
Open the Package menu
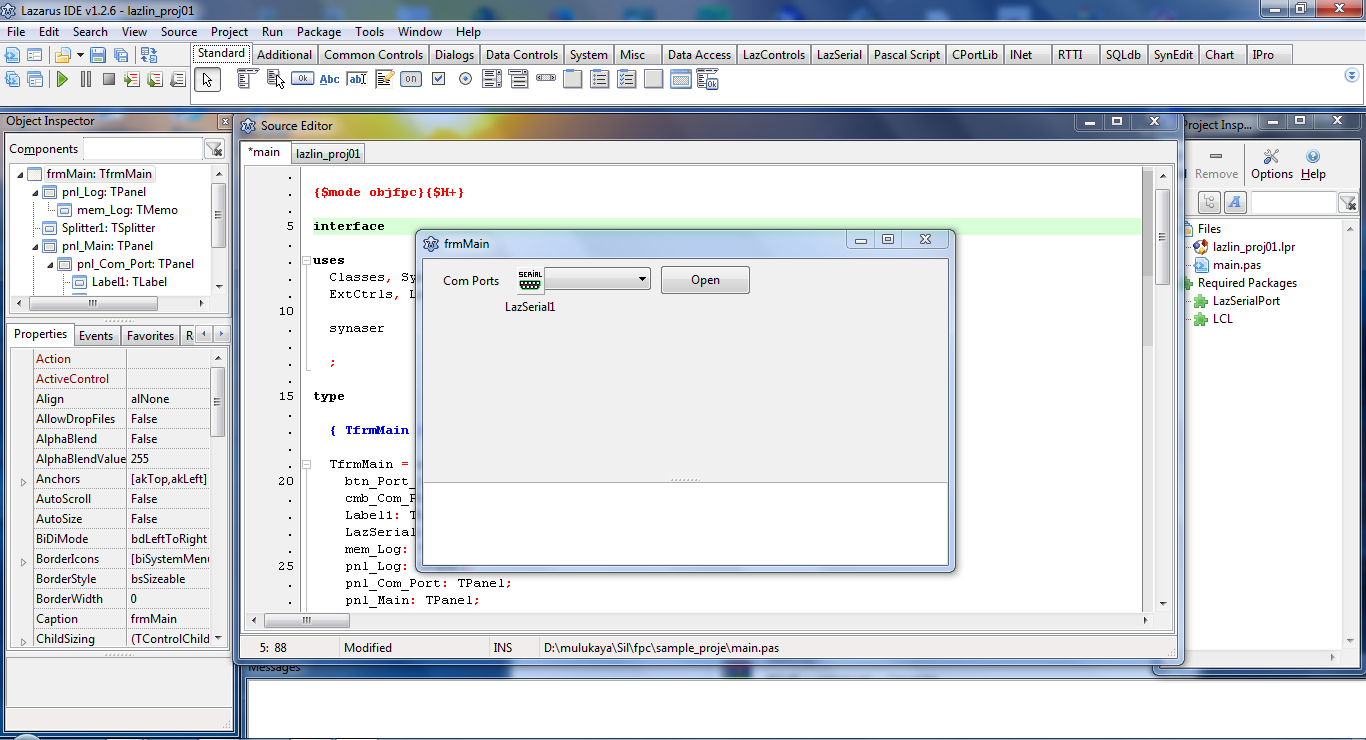point(318,32)
